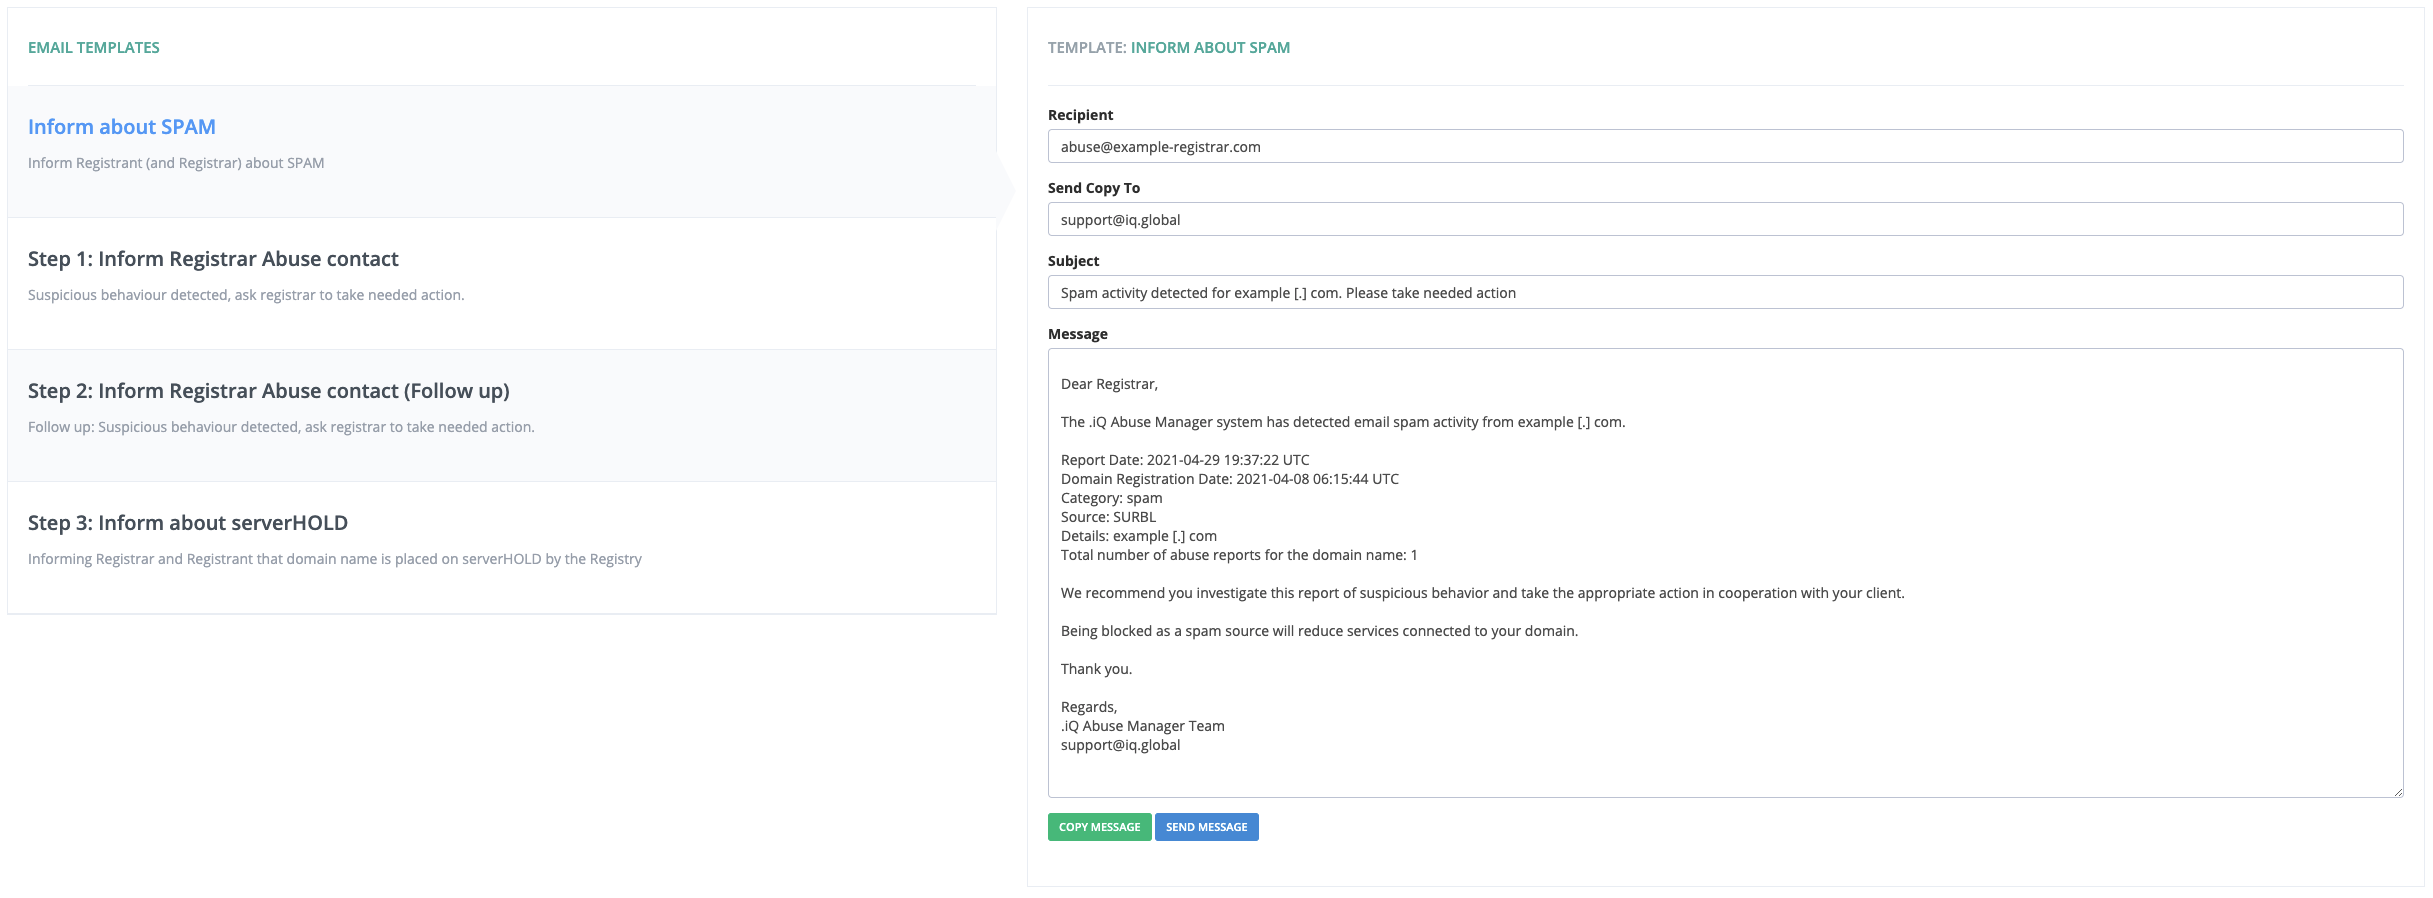The width and height of the screenshot is (2433, 898).
Task: Click the 'Category: spam' line
Action: tap(1112, 498)
